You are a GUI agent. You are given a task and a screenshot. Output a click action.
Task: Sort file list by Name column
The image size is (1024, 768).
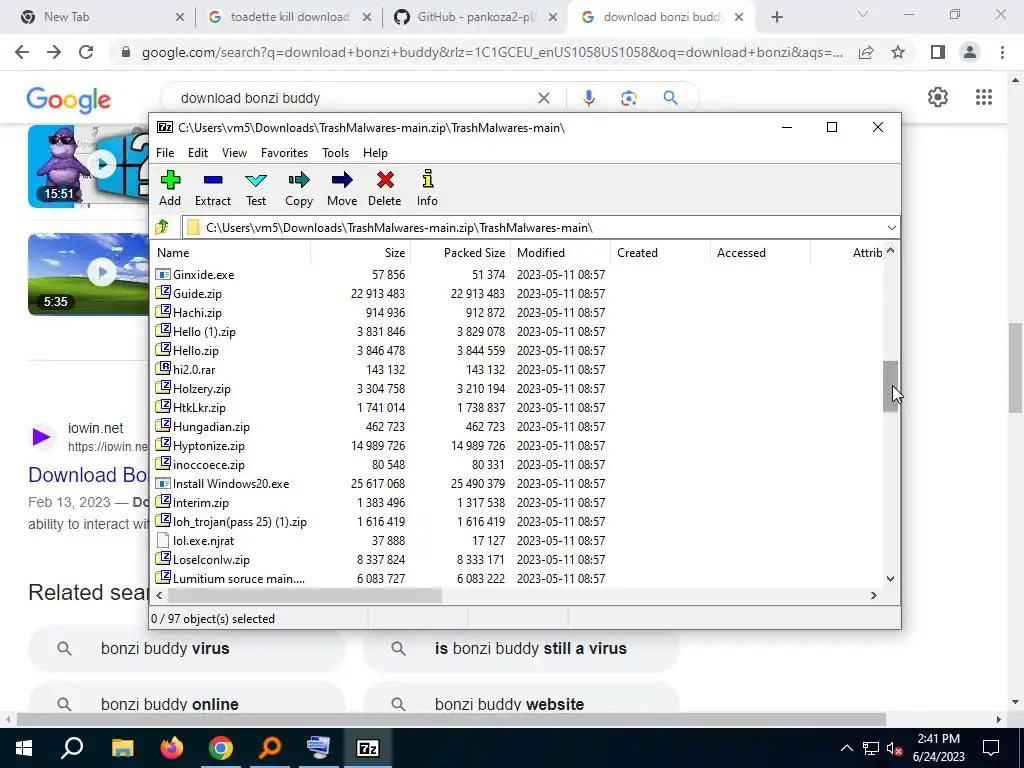tap(232, 253)
